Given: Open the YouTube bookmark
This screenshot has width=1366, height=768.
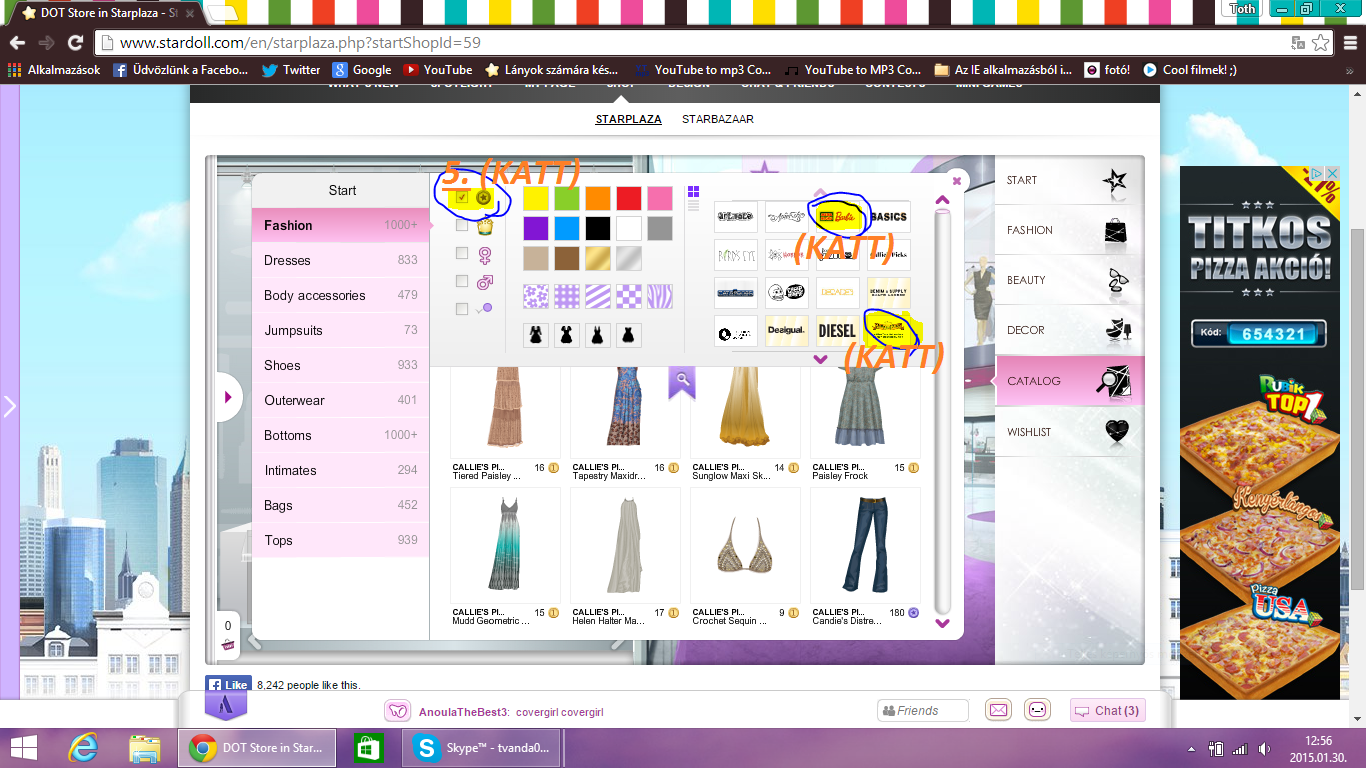Looking at the screenshot, I should coord(438,70).
